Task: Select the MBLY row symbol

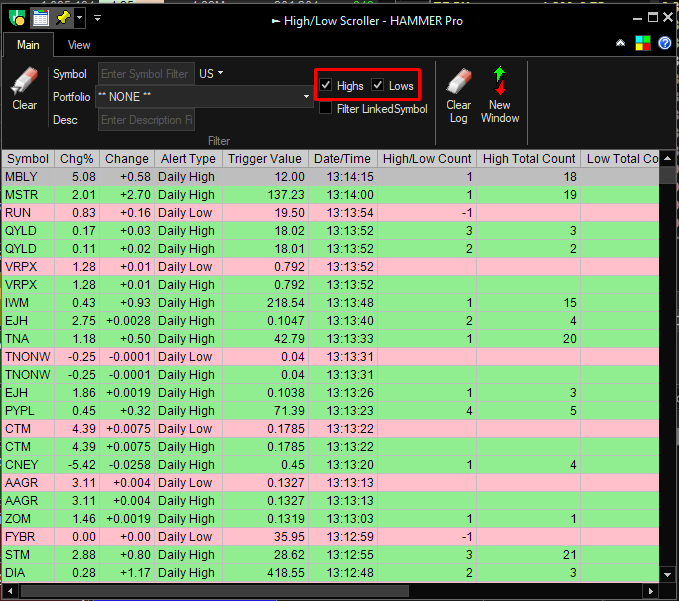Action: click(28, 177)
